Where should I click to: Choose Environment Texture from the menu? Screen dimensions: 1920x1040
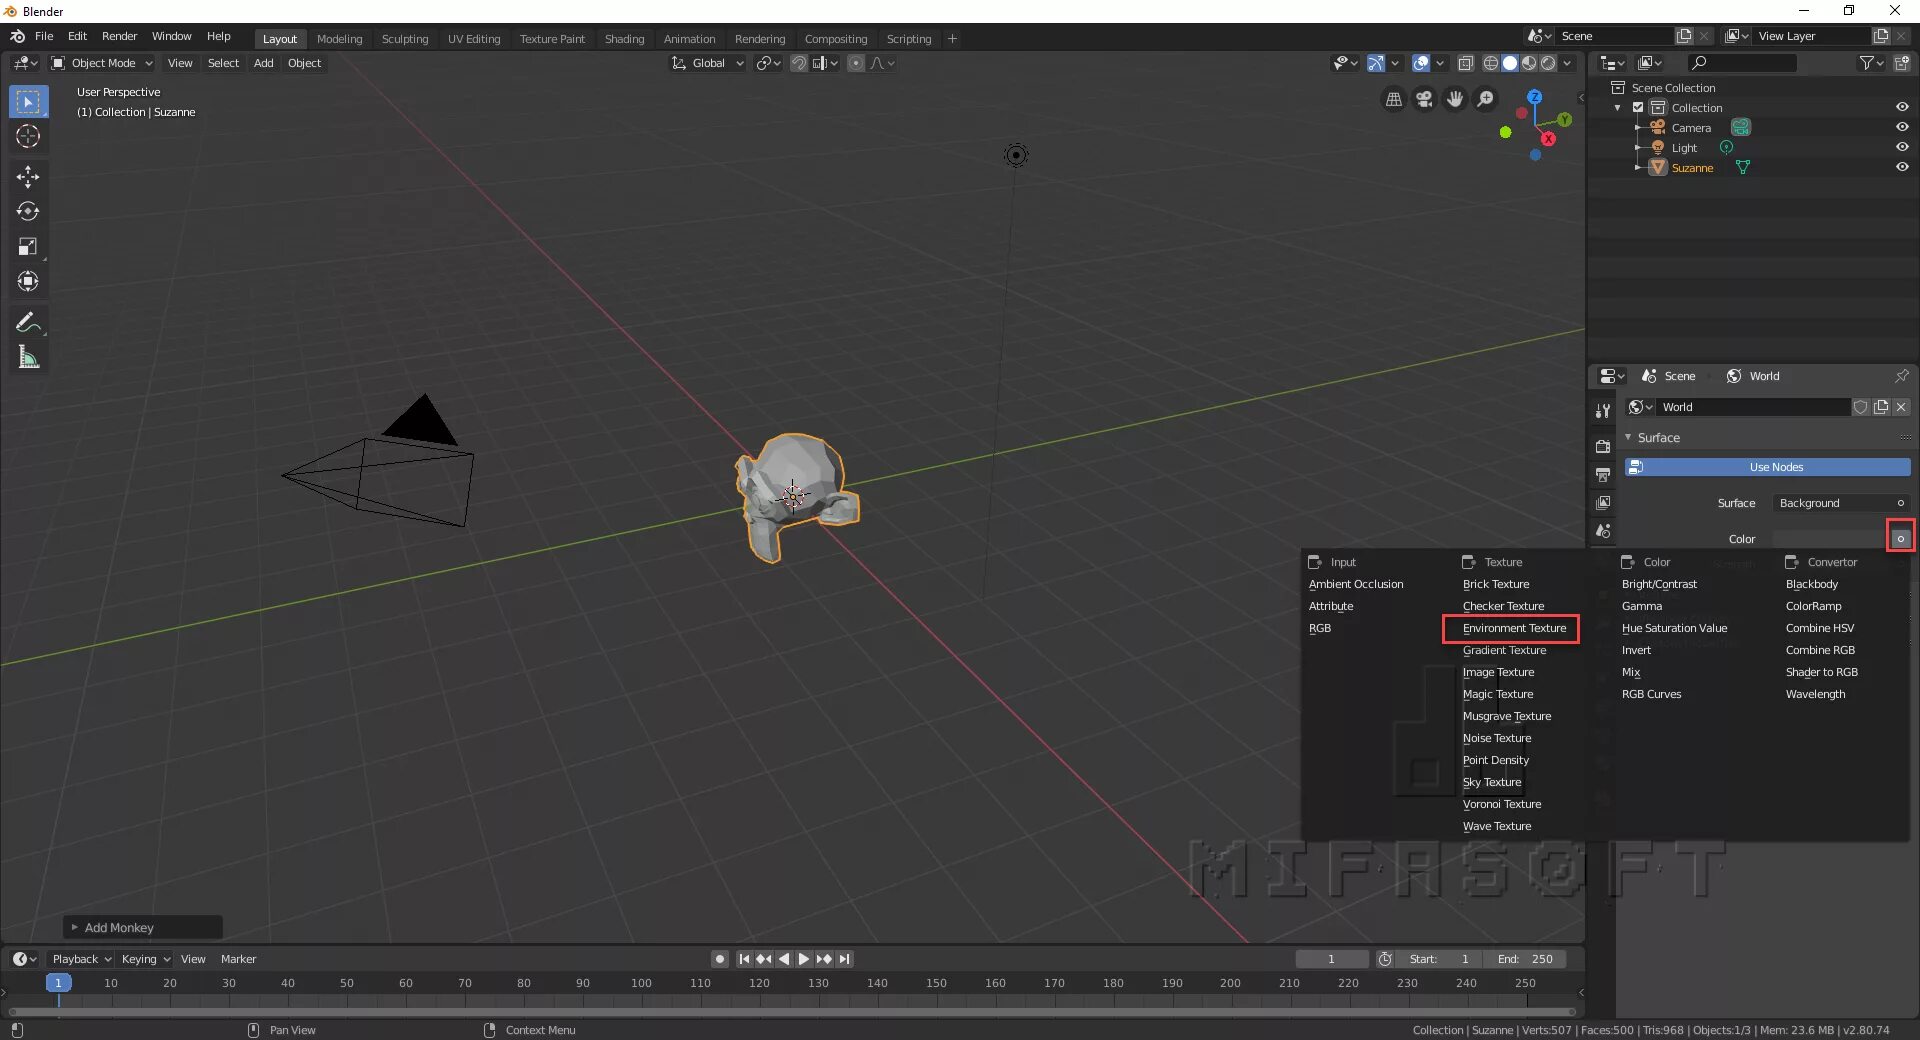tap(1514, 628)
